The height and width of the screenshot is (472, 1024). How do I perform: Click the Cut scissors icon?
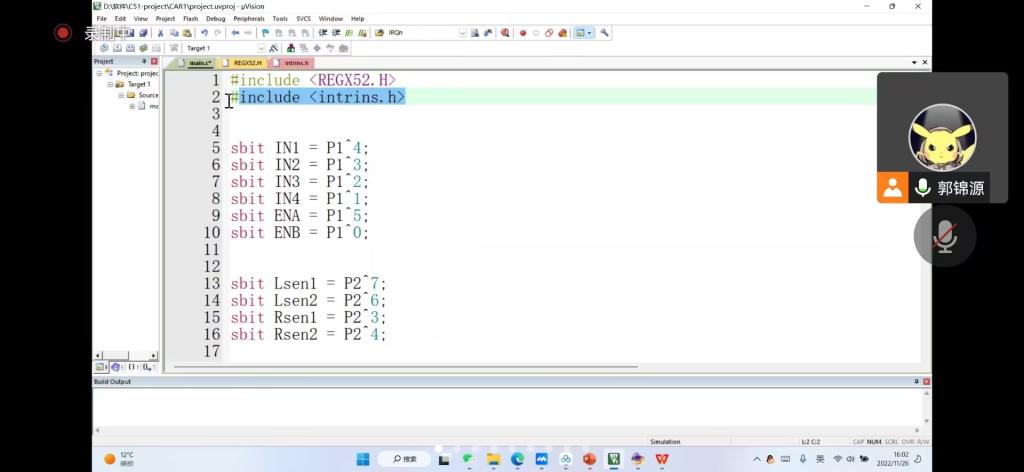(x=160, y=33)
